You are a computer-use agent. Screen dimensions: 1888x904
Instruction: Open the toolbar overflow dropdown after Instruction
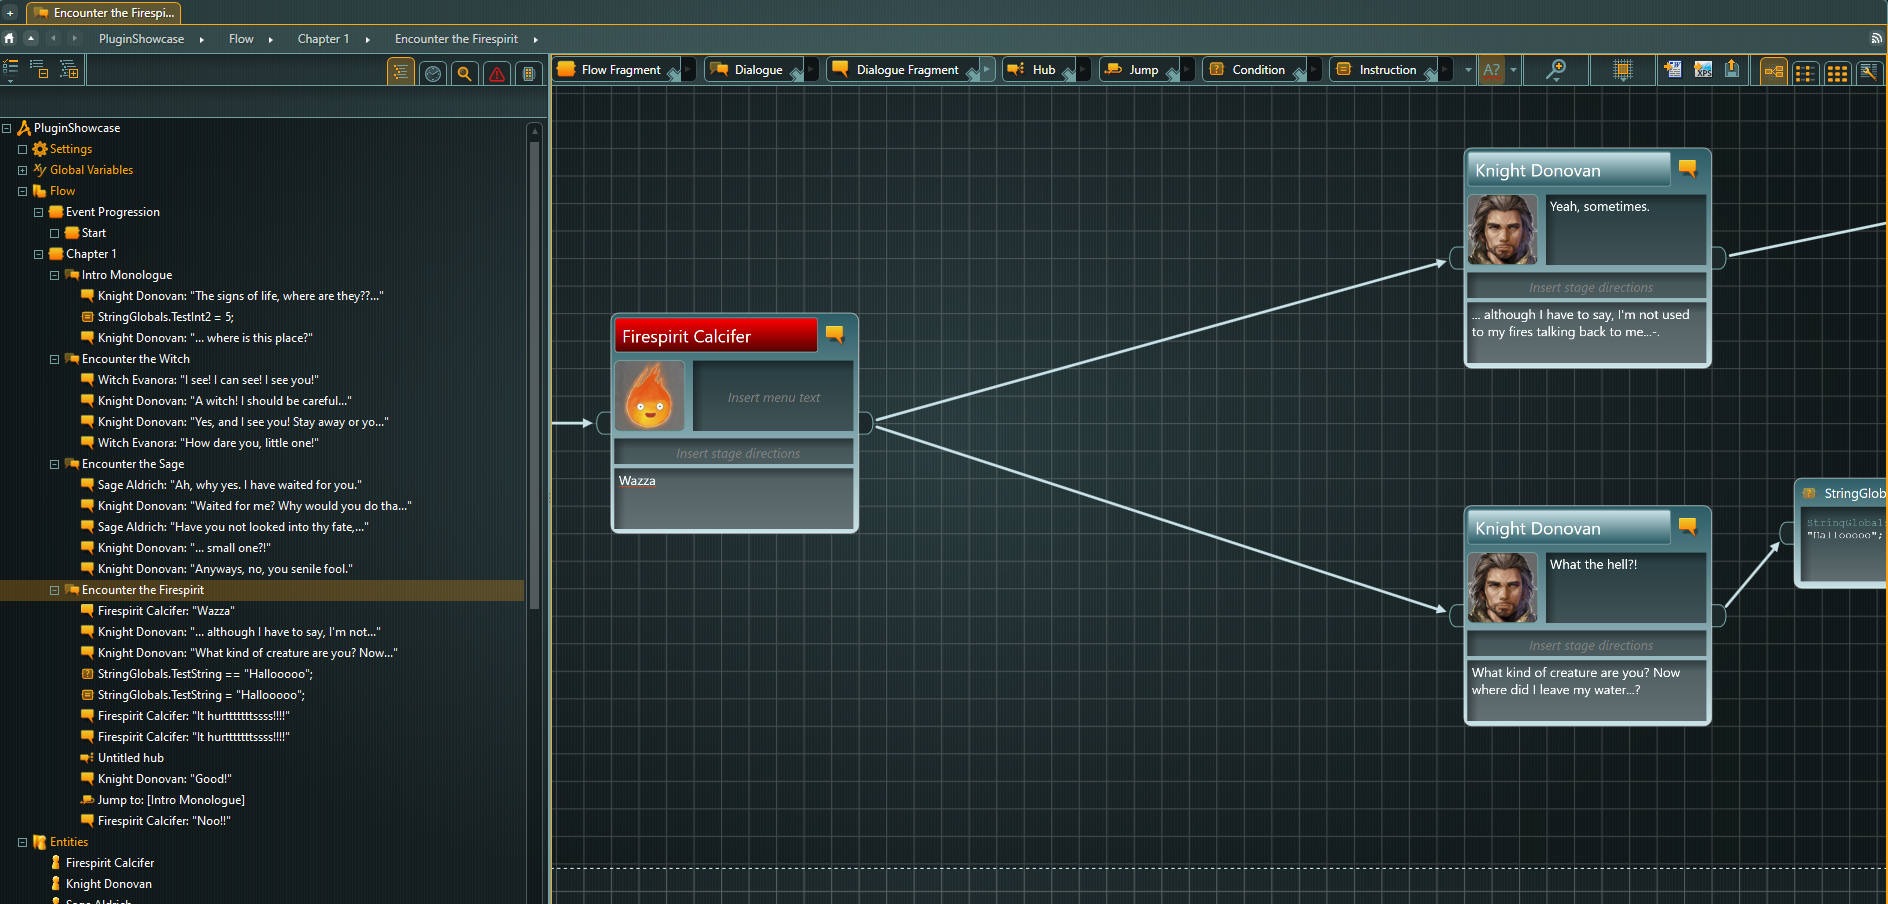(x=1468, y=70)
